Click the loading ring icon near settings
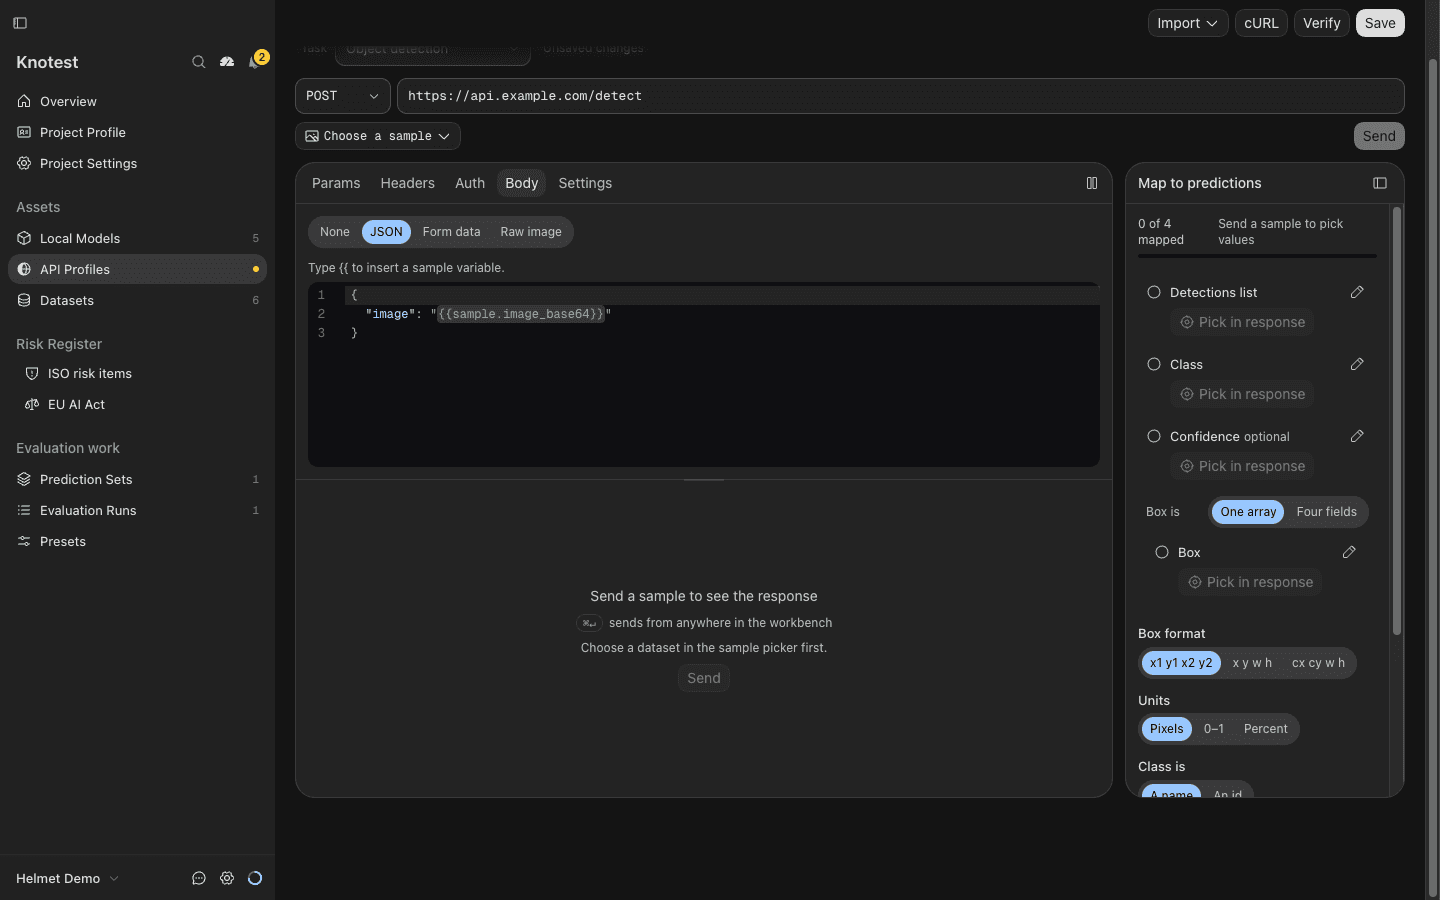1440x900 pixels. click(255, 878)
